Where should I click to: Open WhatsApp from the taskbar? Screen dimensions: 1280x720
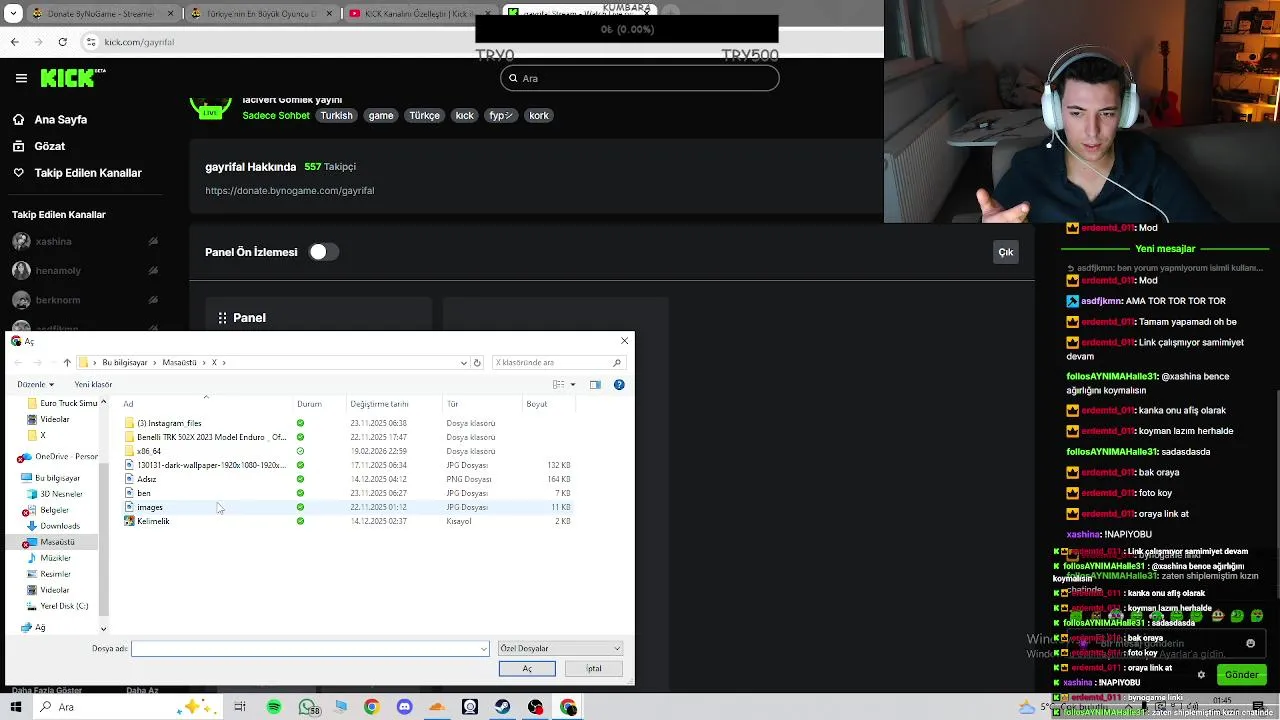tap(307, 707)
